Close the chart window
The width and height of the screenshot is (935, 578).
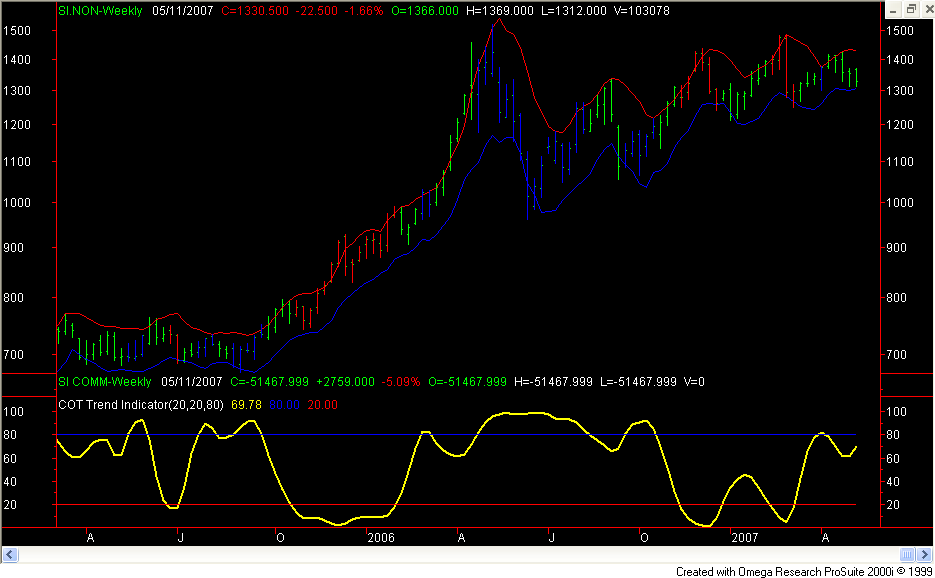927,10
